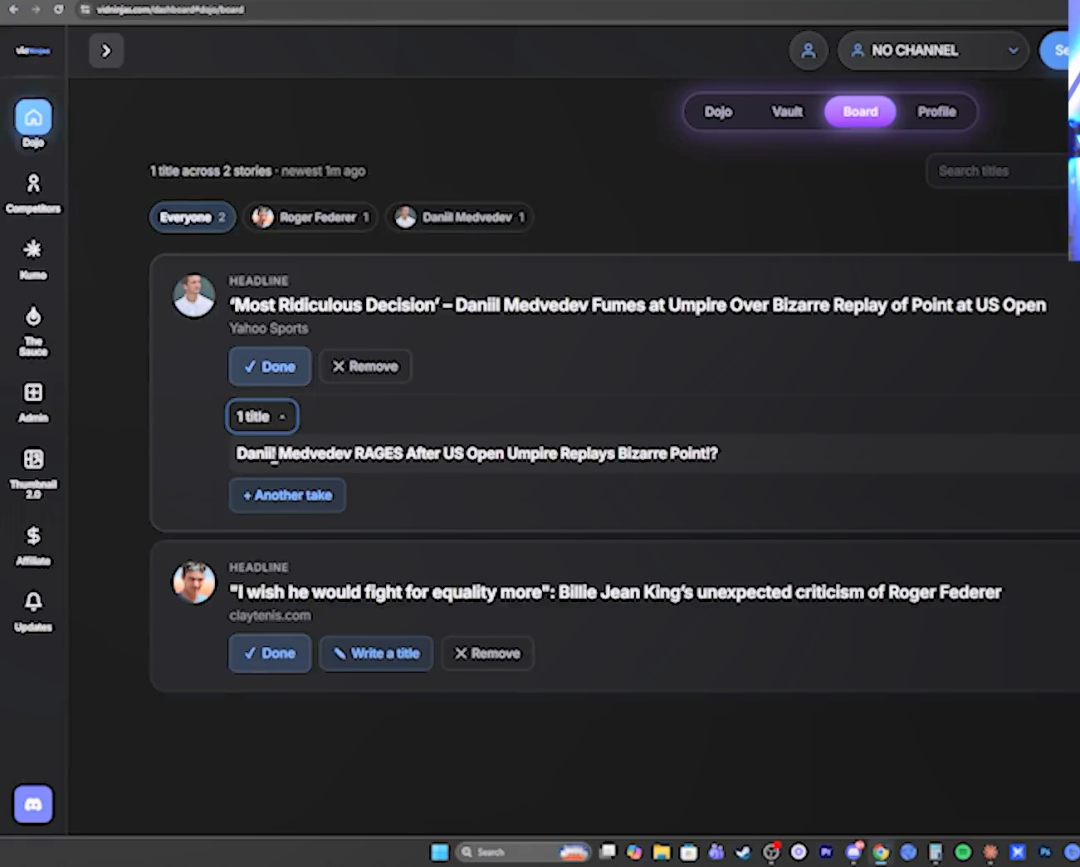
Task: Switch to the Dojo tab
Action: 718,112
